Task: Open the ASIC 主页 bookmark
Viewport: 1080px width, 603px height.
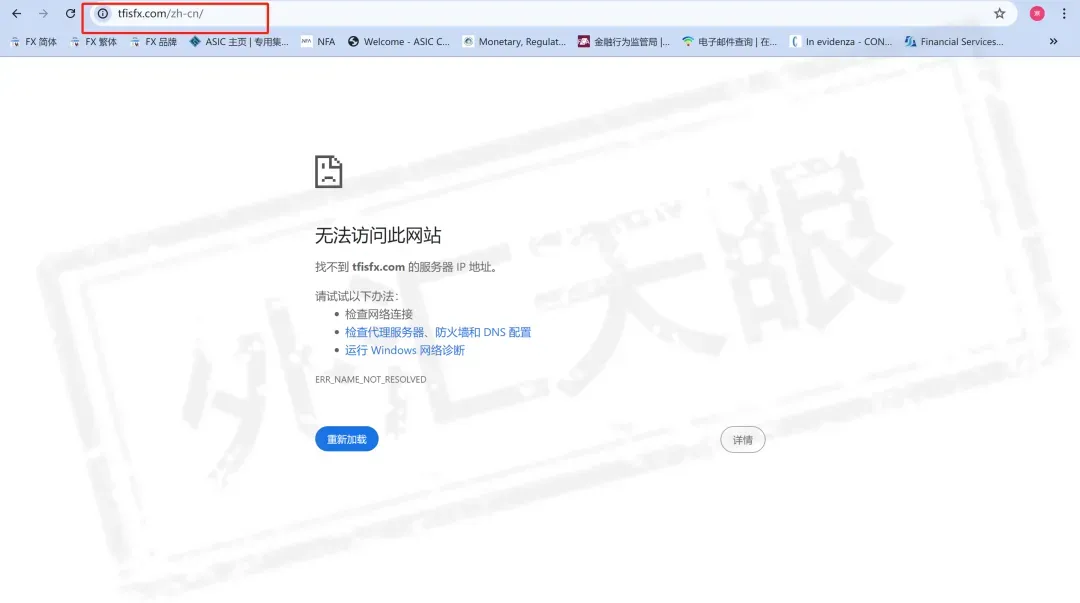Action: pos(239,41)
